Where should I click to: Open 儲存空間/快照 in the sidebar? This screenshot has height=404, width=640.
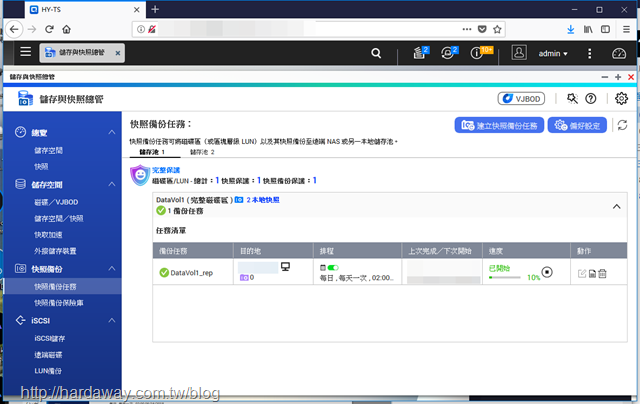pyautogui.click(x=58, y=218)
